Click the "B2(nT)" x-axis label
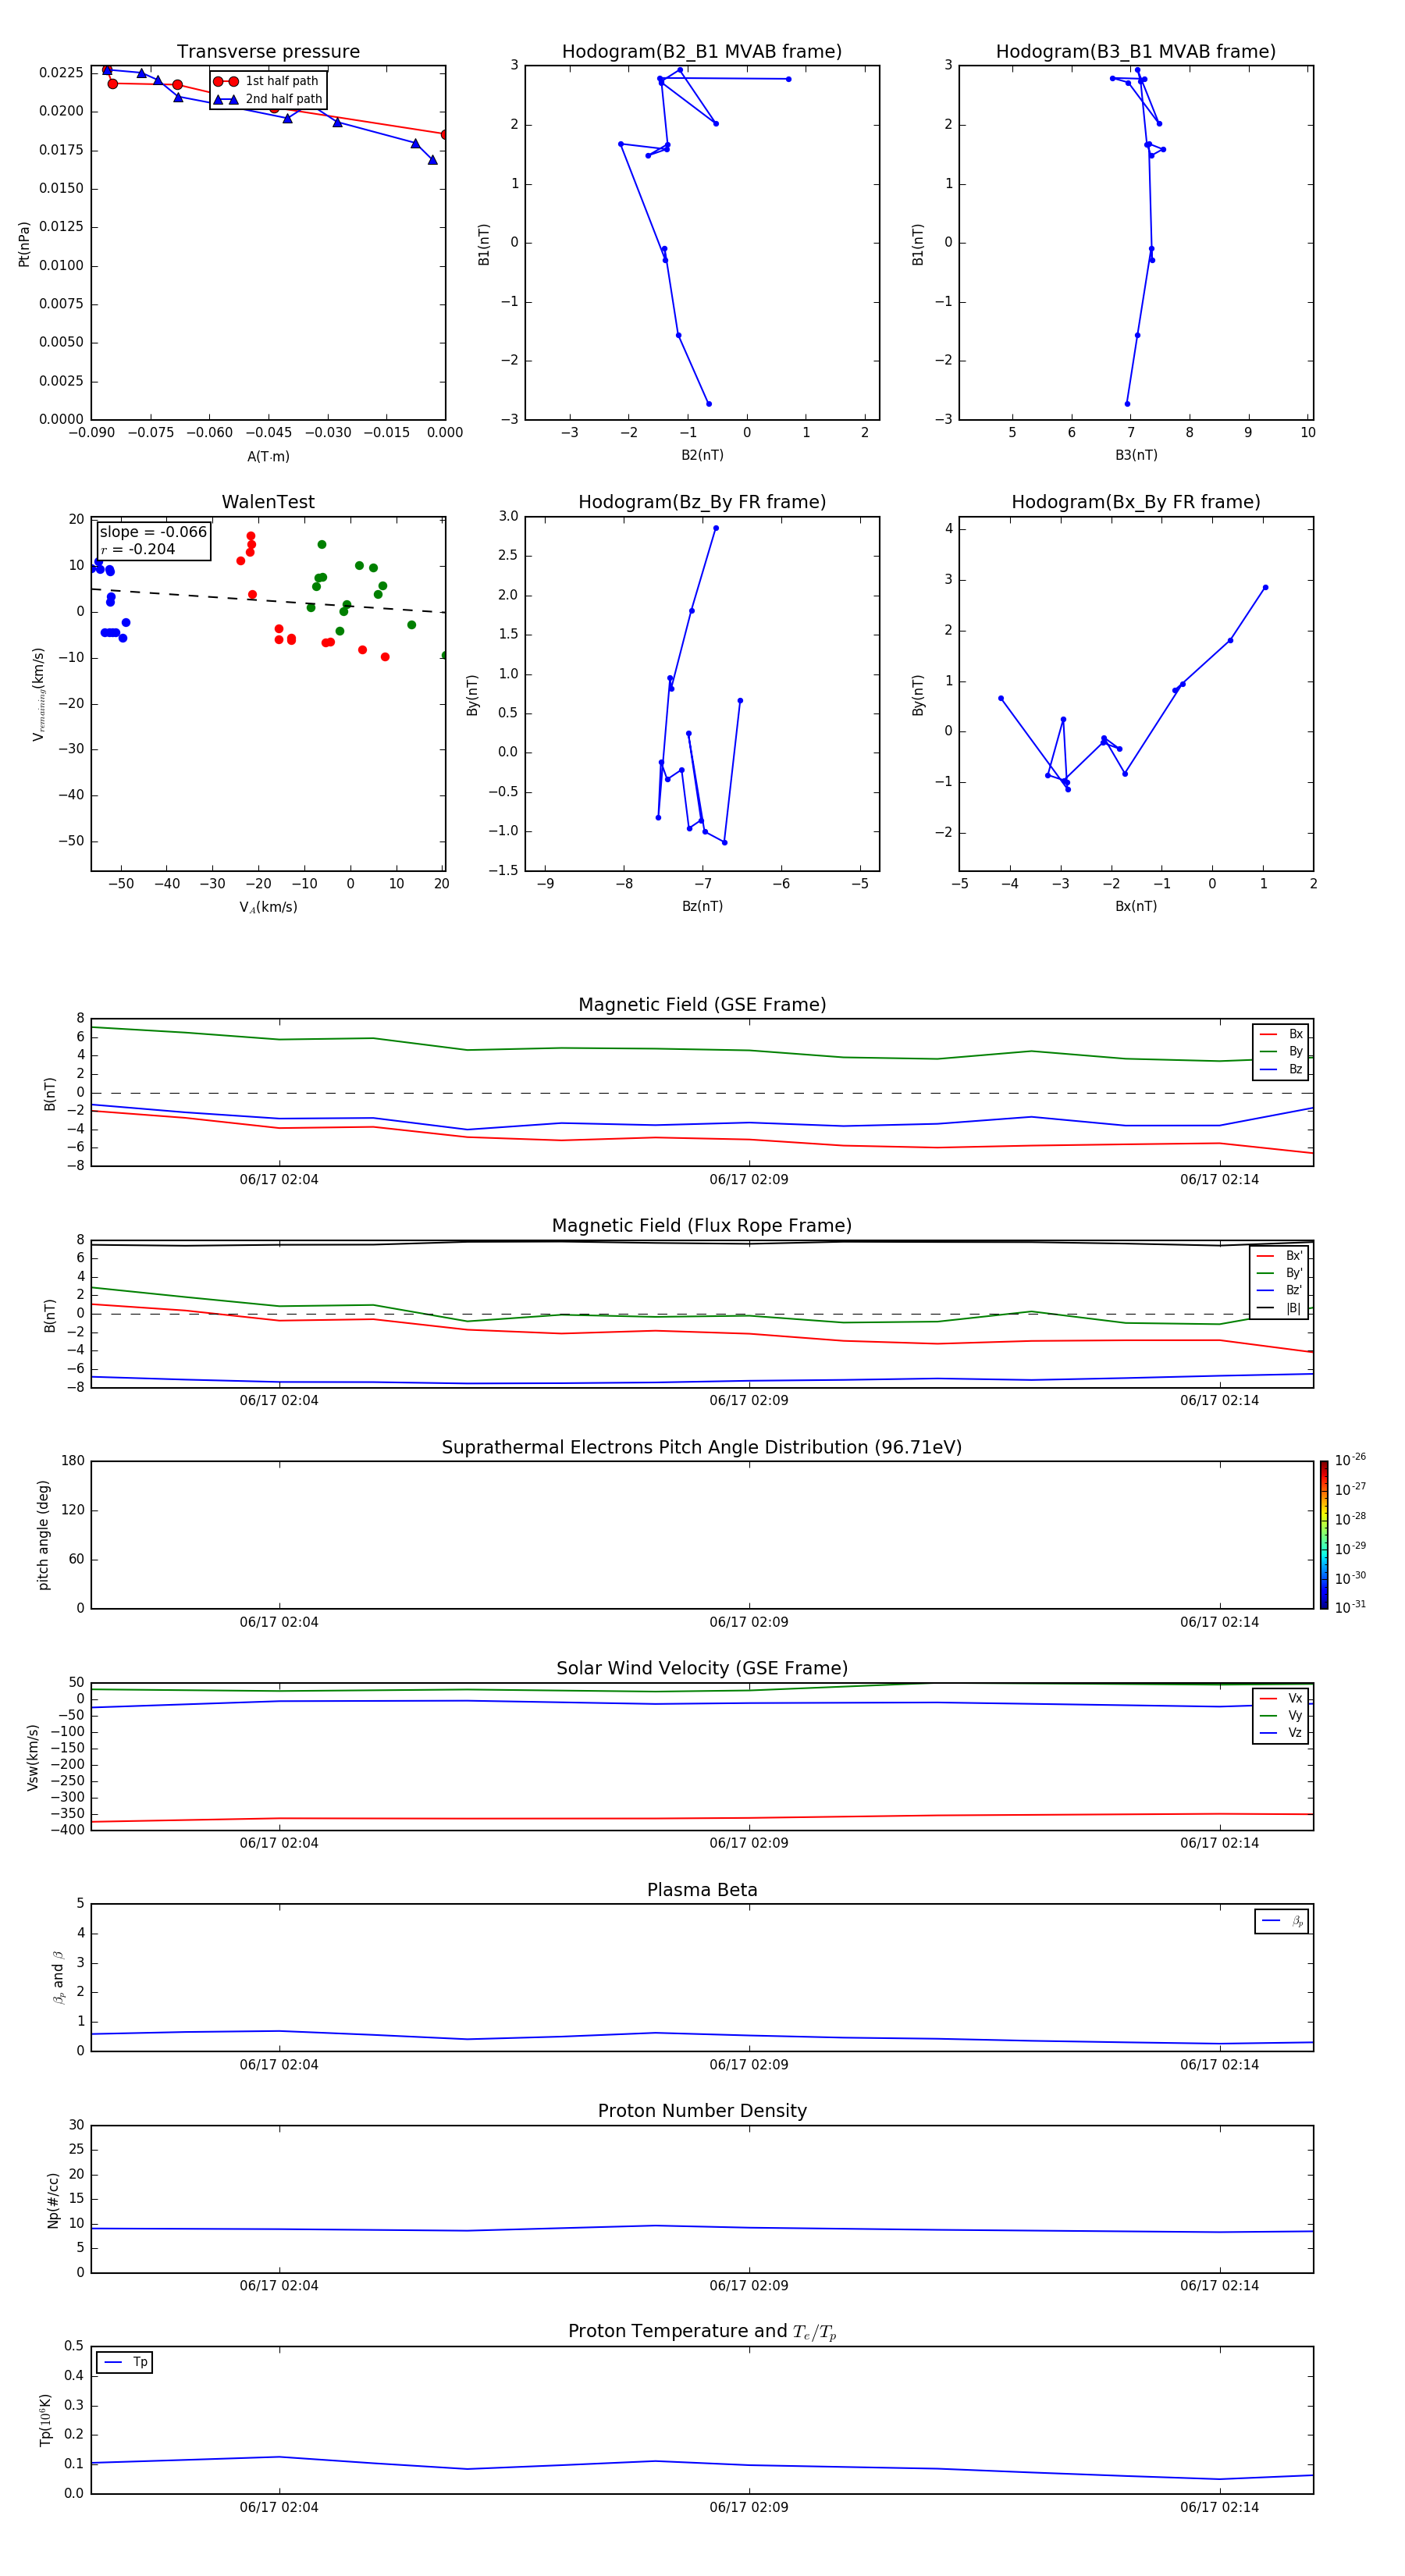1405x2576 pixels. click(x=702, y=455)
